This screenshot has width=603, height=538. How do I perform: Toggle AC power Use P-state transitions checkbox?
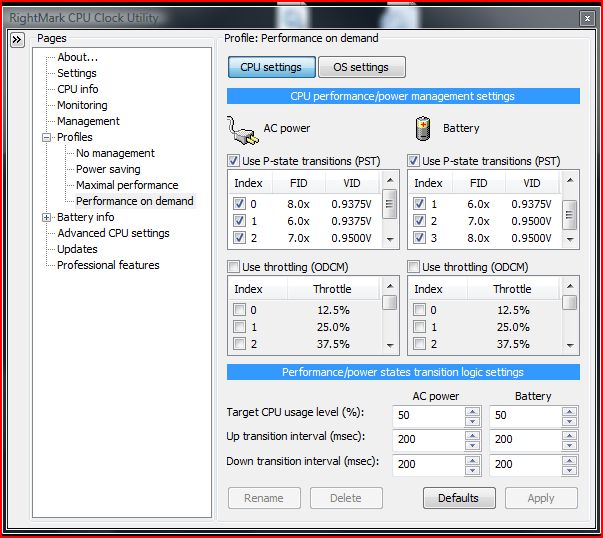click(233, 161)
